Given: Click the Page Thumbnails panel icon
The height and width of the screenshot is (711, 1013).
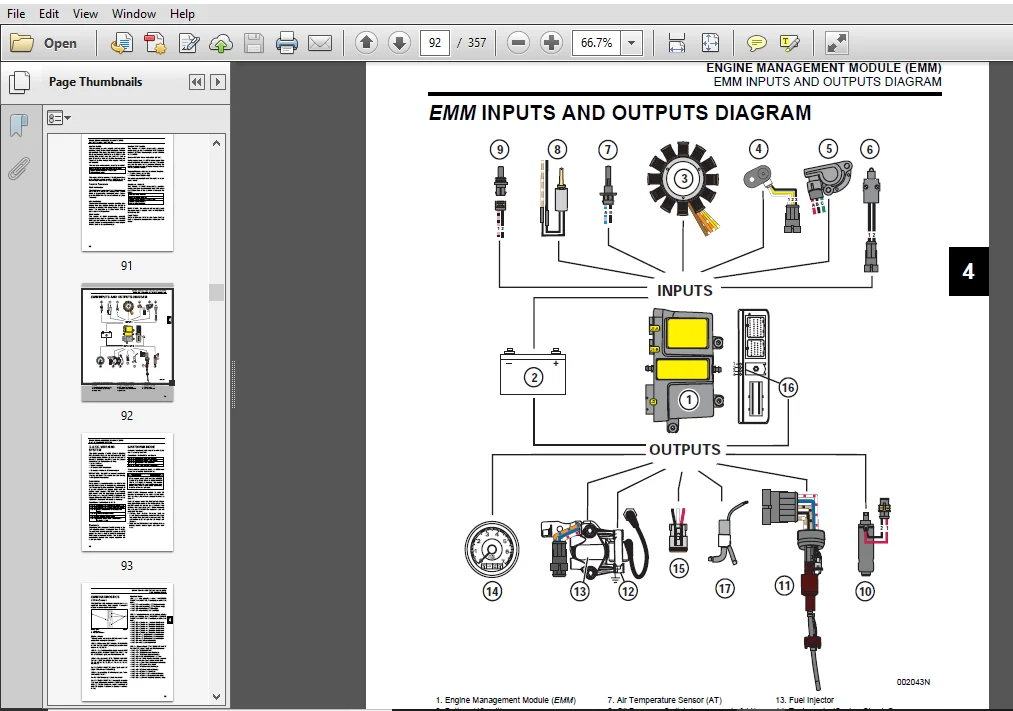Looking at the screenshot, I should pos(19,82).
